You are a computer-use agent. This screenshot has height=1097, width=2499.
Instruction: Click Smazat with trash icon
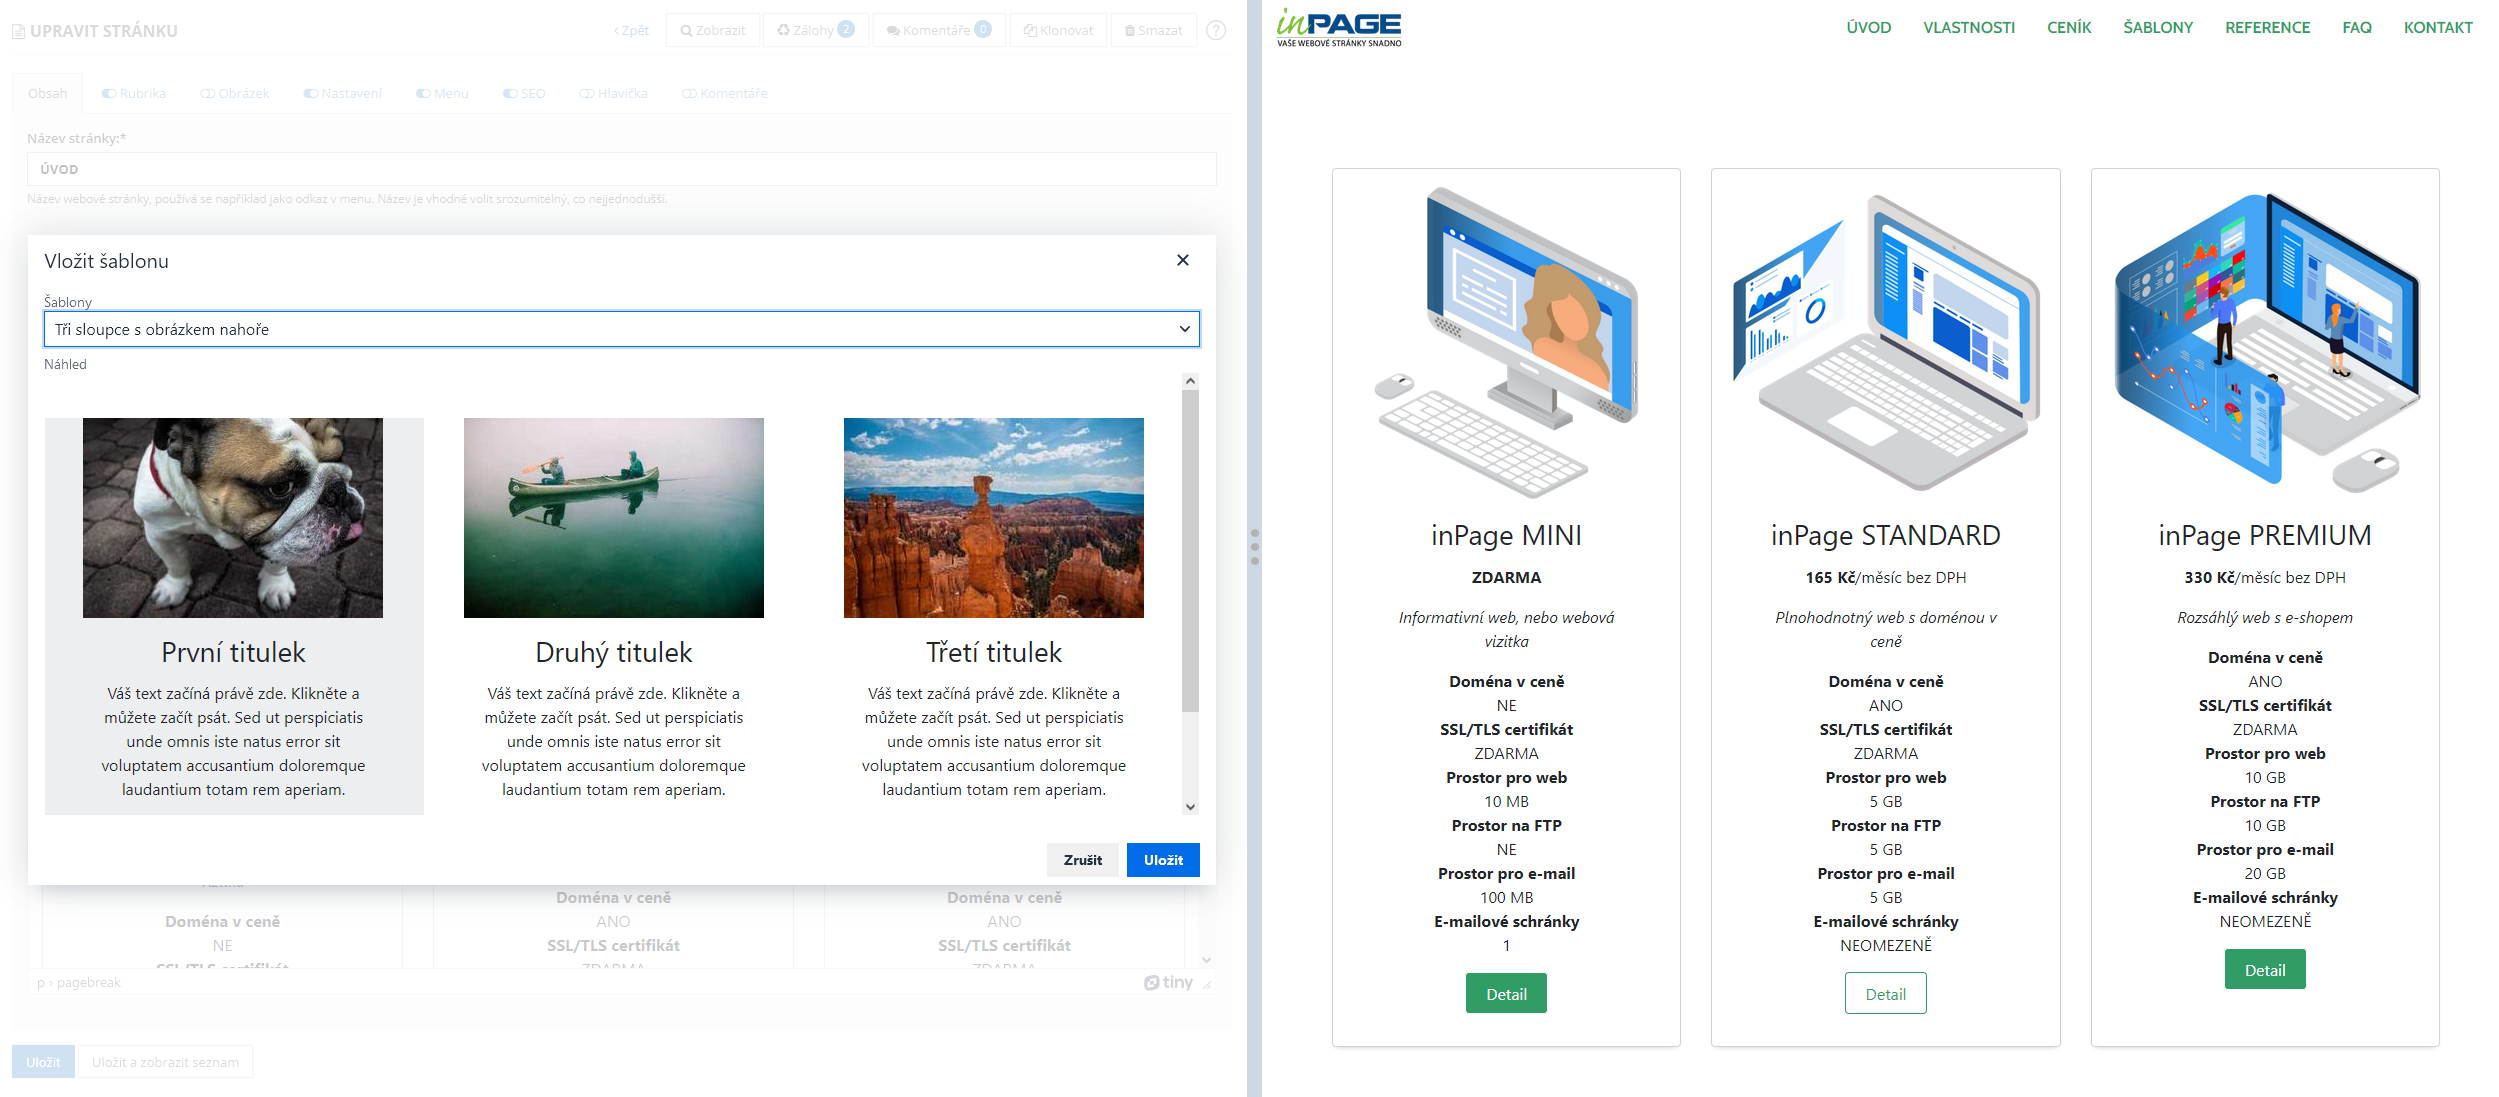[x=1153, y=30]
